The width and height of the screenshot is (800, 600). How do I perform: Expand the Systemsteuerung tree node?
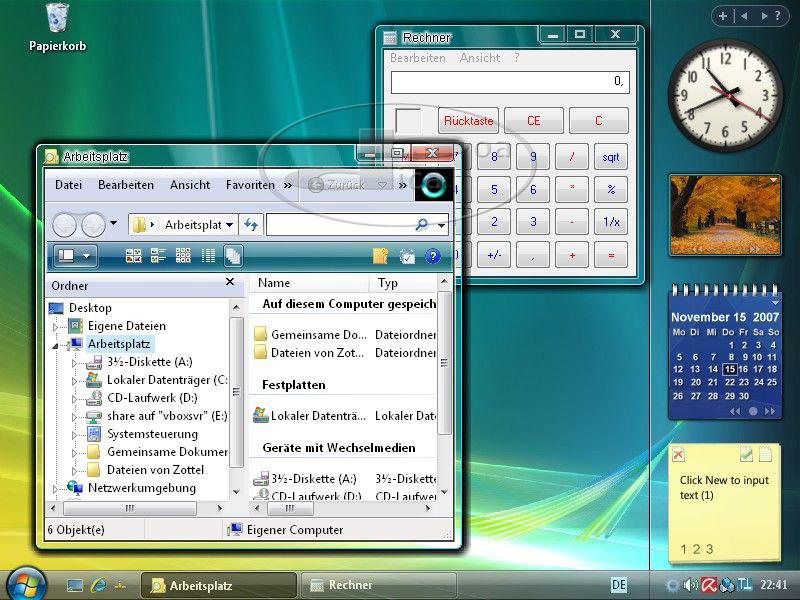(x=74, y=435)
